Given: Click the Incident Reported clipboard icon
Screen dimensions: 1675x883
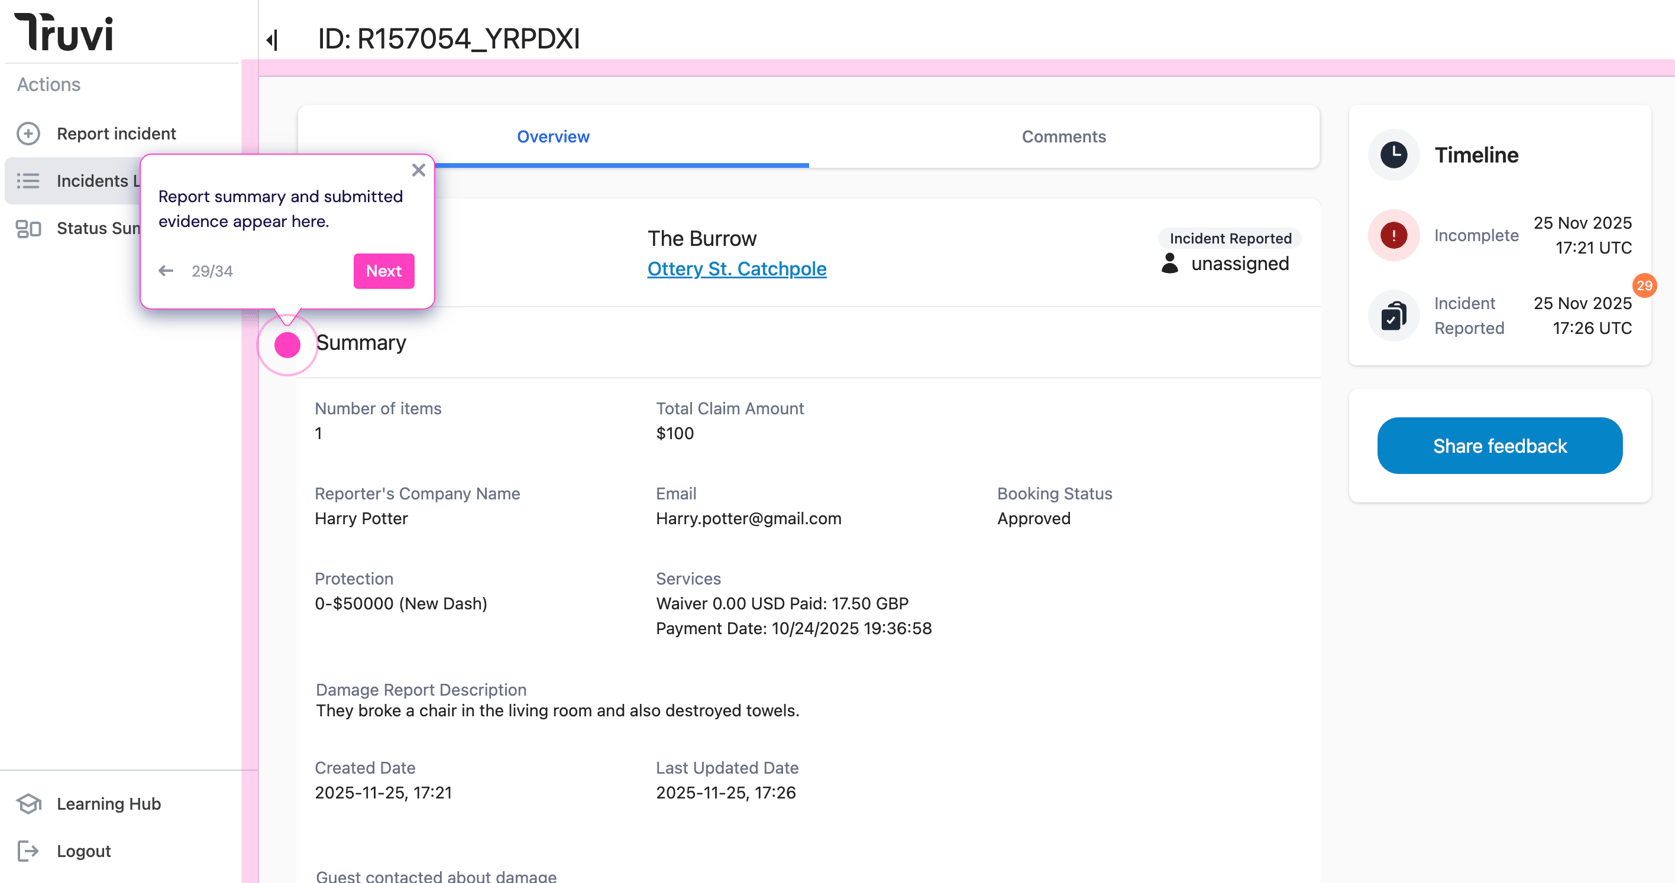Looking at the screenshot, I should (1393, 316).
